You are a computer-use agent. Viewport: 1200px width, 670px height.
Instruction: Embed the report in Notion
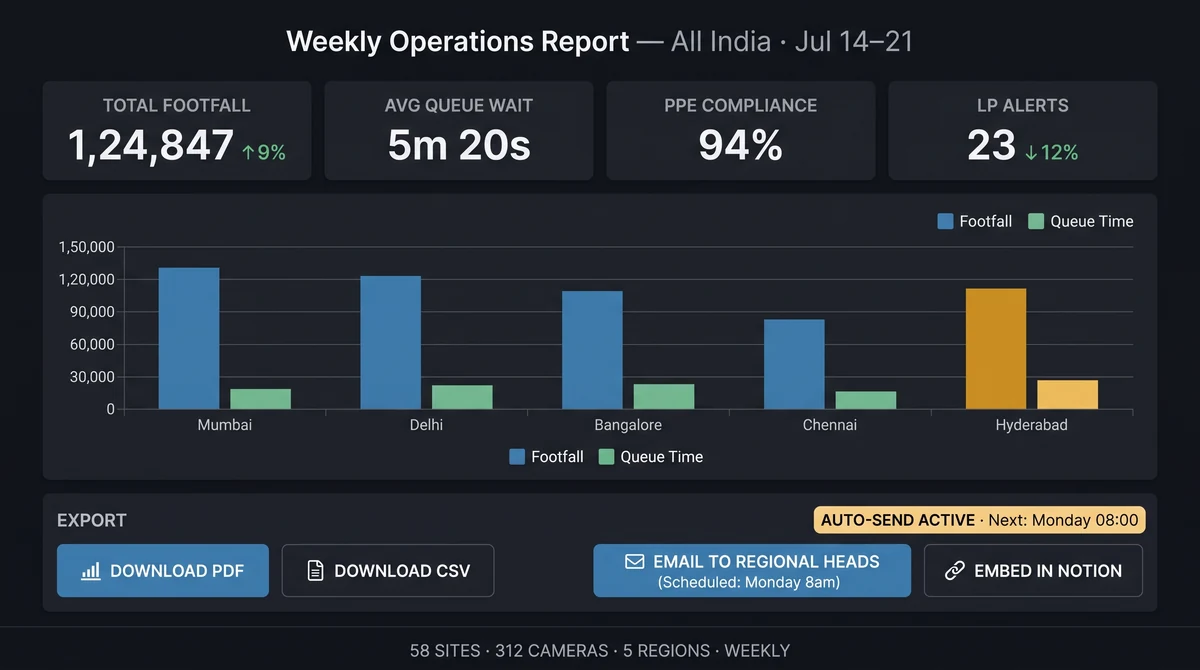coord(1033,571)
